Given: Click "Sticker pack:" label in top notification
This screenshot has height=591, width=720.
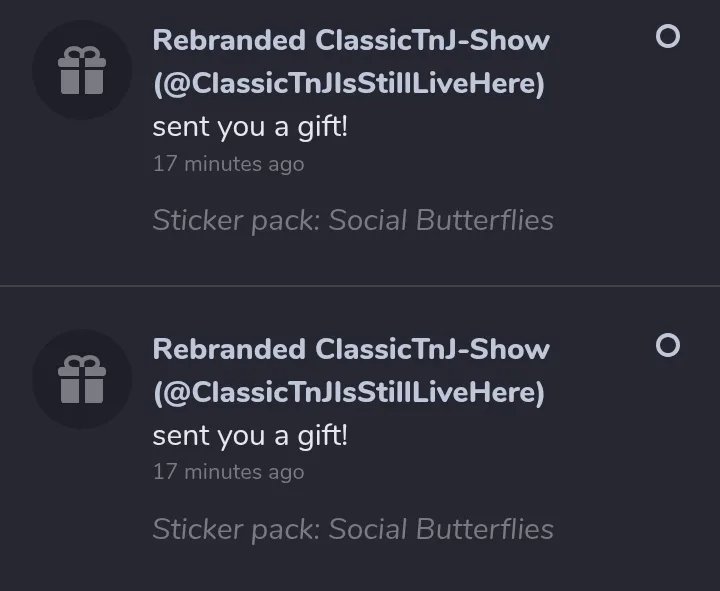Looking at the screenshot, I should (x=236, y=220).
